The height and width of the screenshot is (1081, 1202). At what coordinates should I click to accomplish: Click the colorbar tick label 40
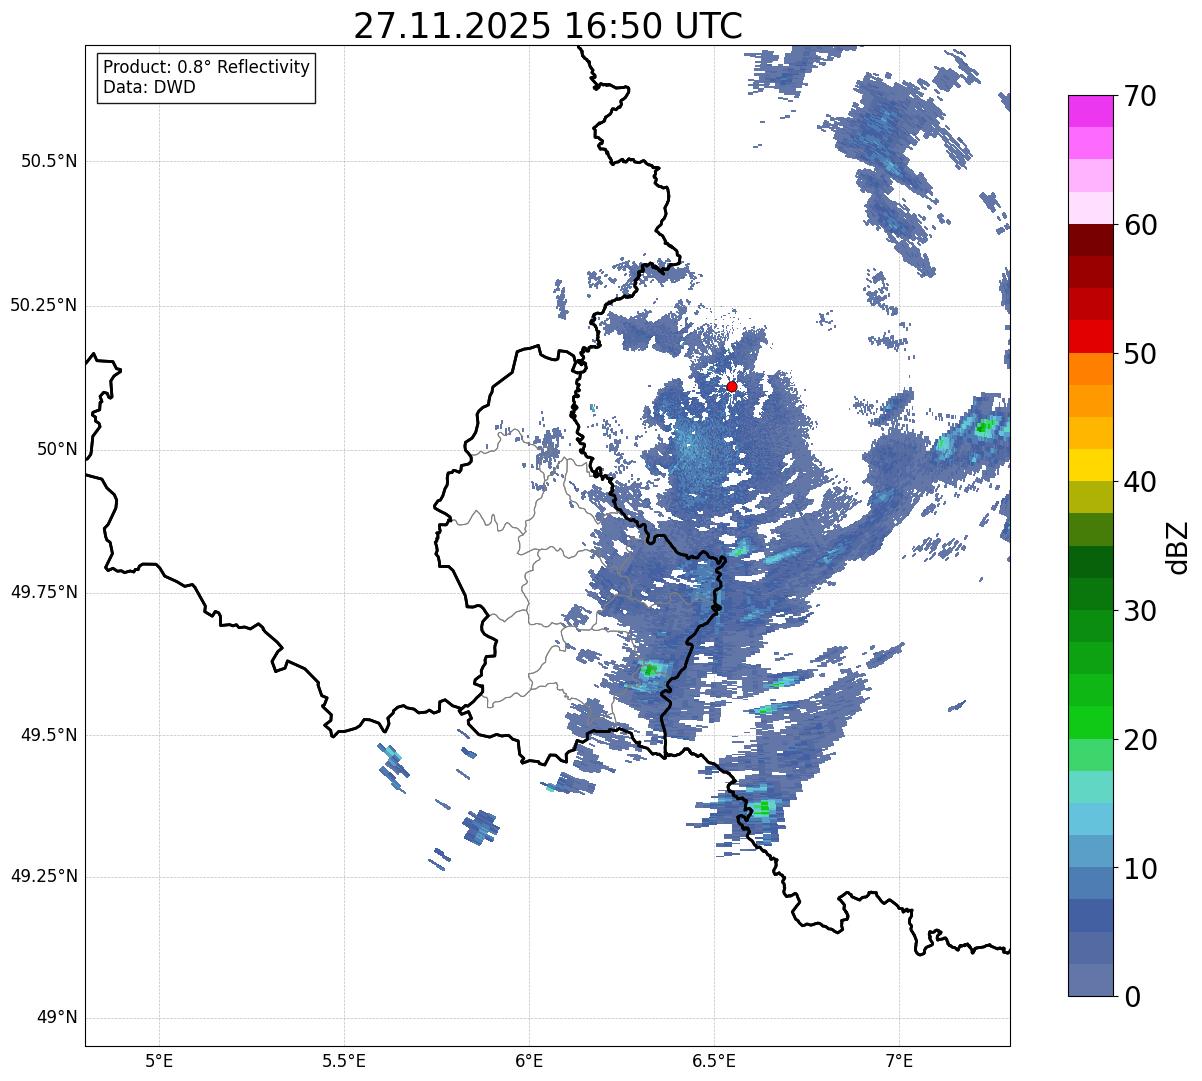pyautogui.click(x=1140, y=482)
